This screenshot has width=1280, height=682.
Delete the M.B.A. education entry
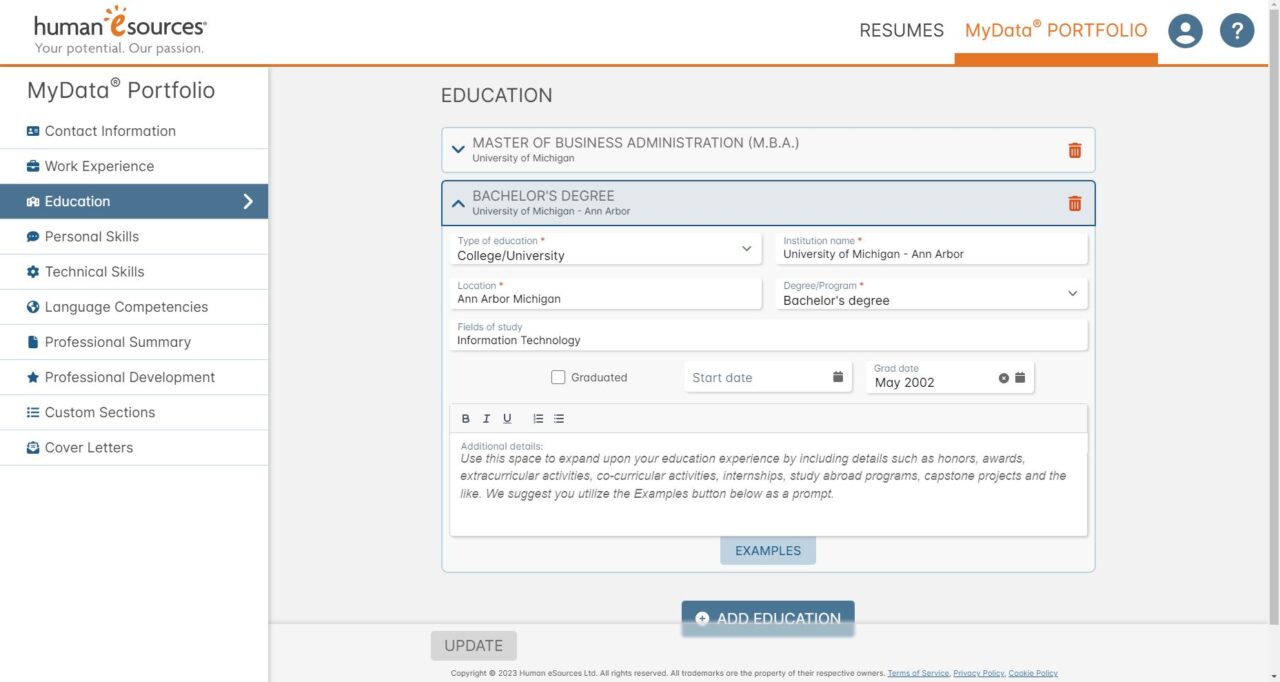[1074, 149]
